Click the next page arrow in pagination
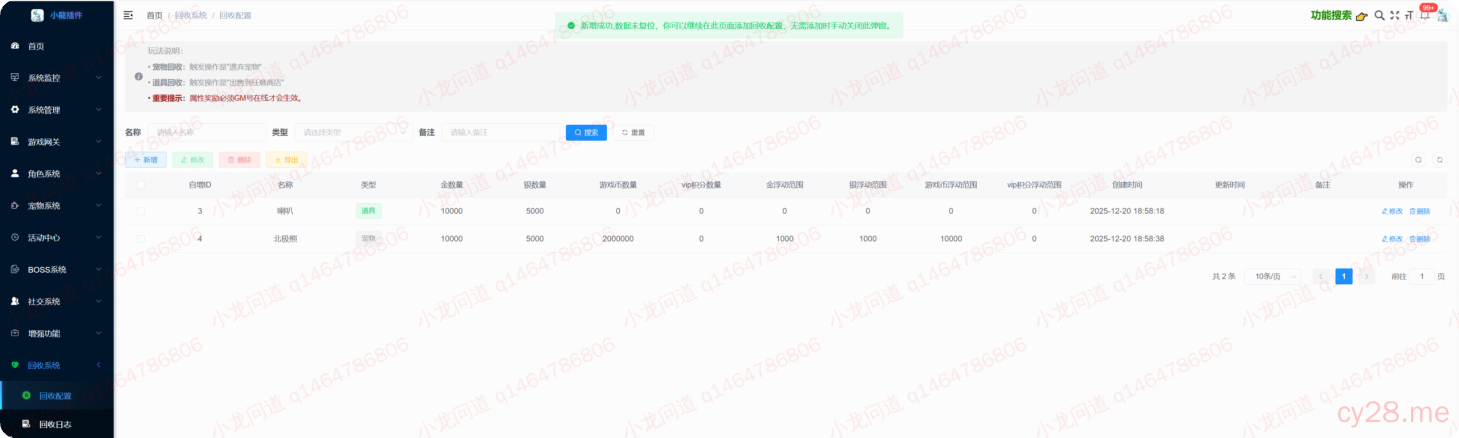Screen dimensions: 1459x438 click(1366, 276)
